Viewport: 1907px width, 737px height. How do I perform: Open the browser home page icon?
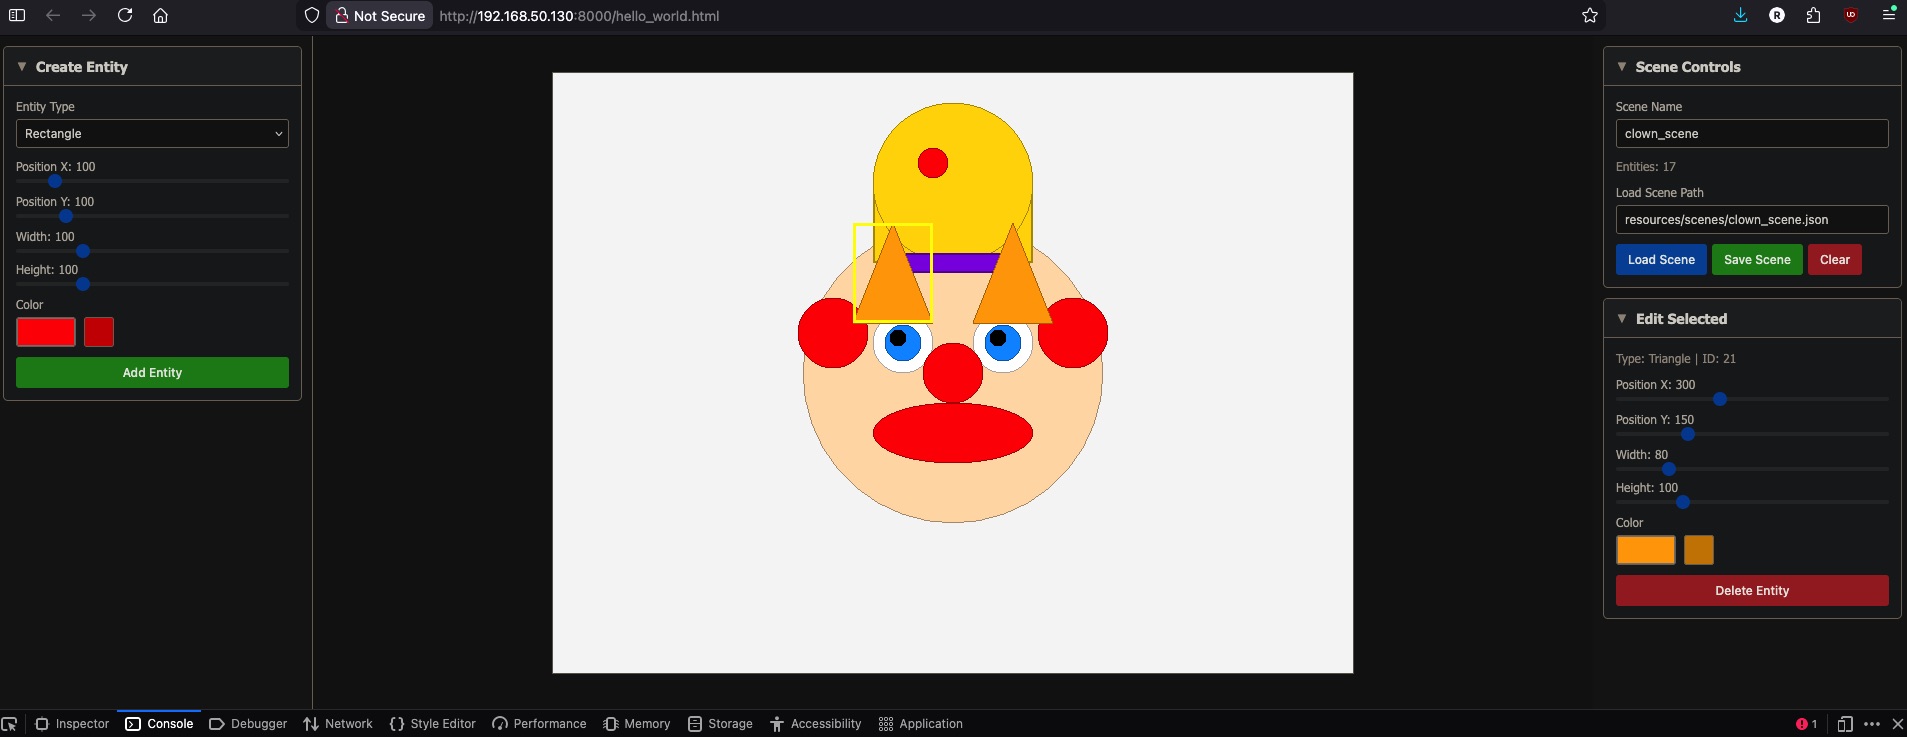coord(160,15)
